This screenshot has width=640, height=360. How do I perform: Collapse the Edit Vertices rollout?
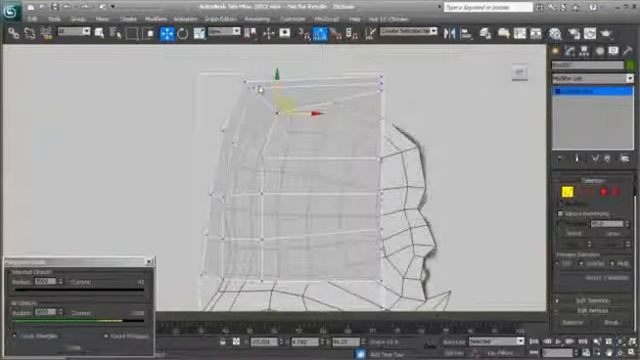(x=593, y=311)
